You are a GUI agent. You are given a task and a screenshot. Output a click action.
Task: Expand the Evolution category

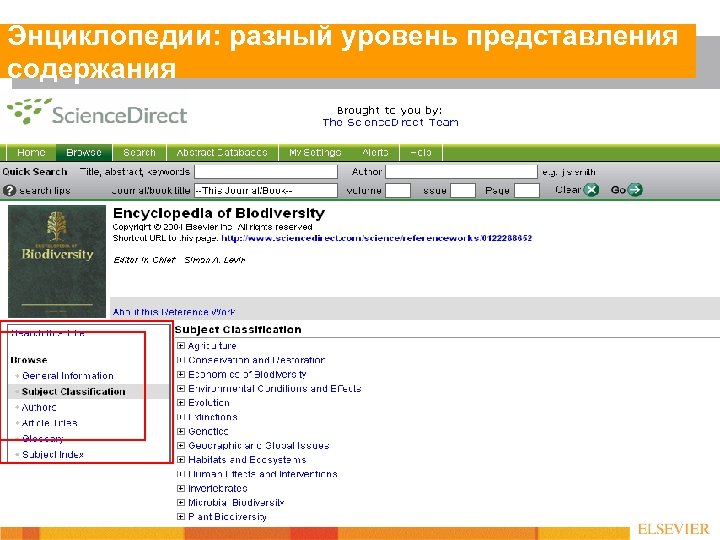[x=181, y=403]
